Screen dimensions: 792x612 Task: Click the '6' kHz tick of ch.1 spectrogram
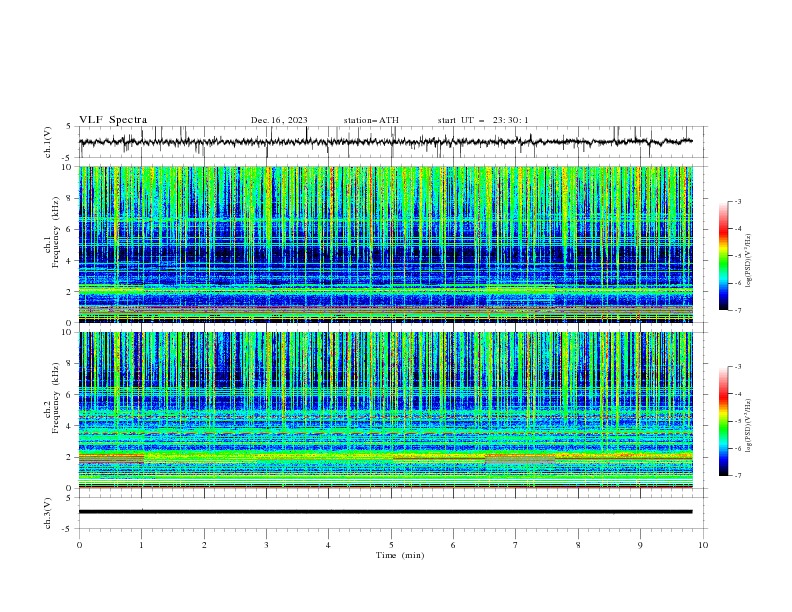(x=71, y=229)
